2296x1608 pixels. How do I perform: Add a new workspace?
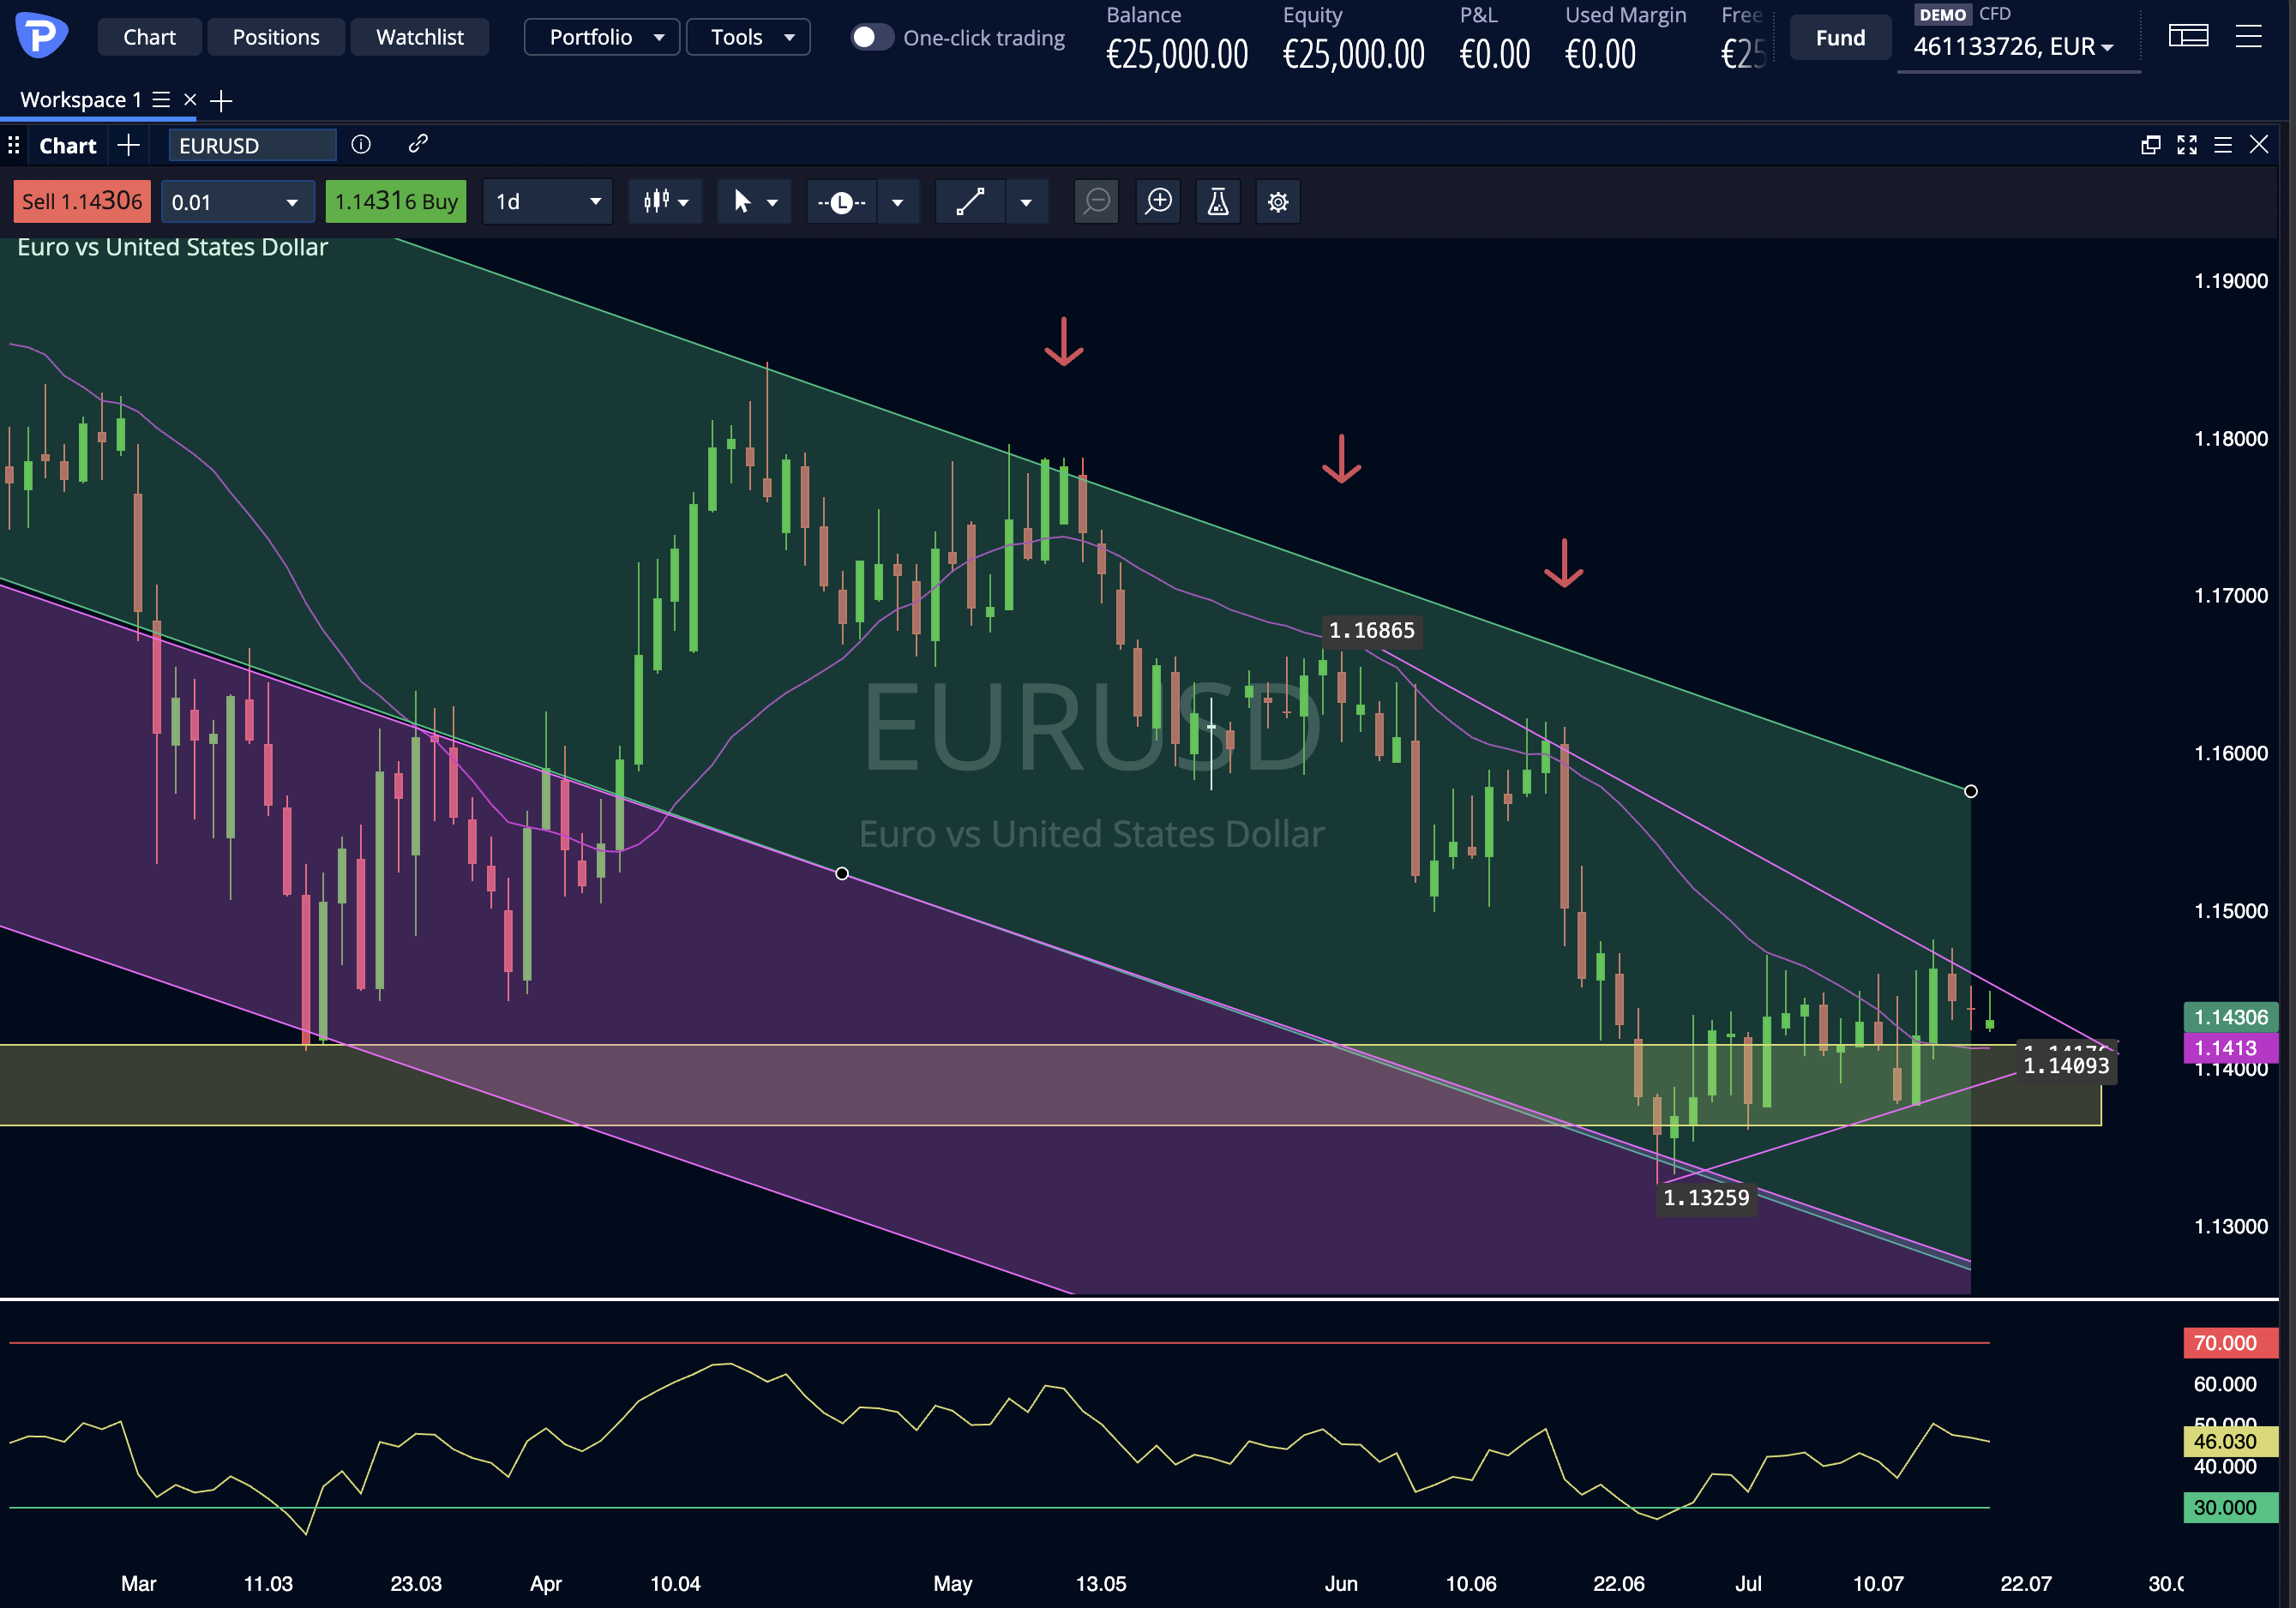click(221, 100)
